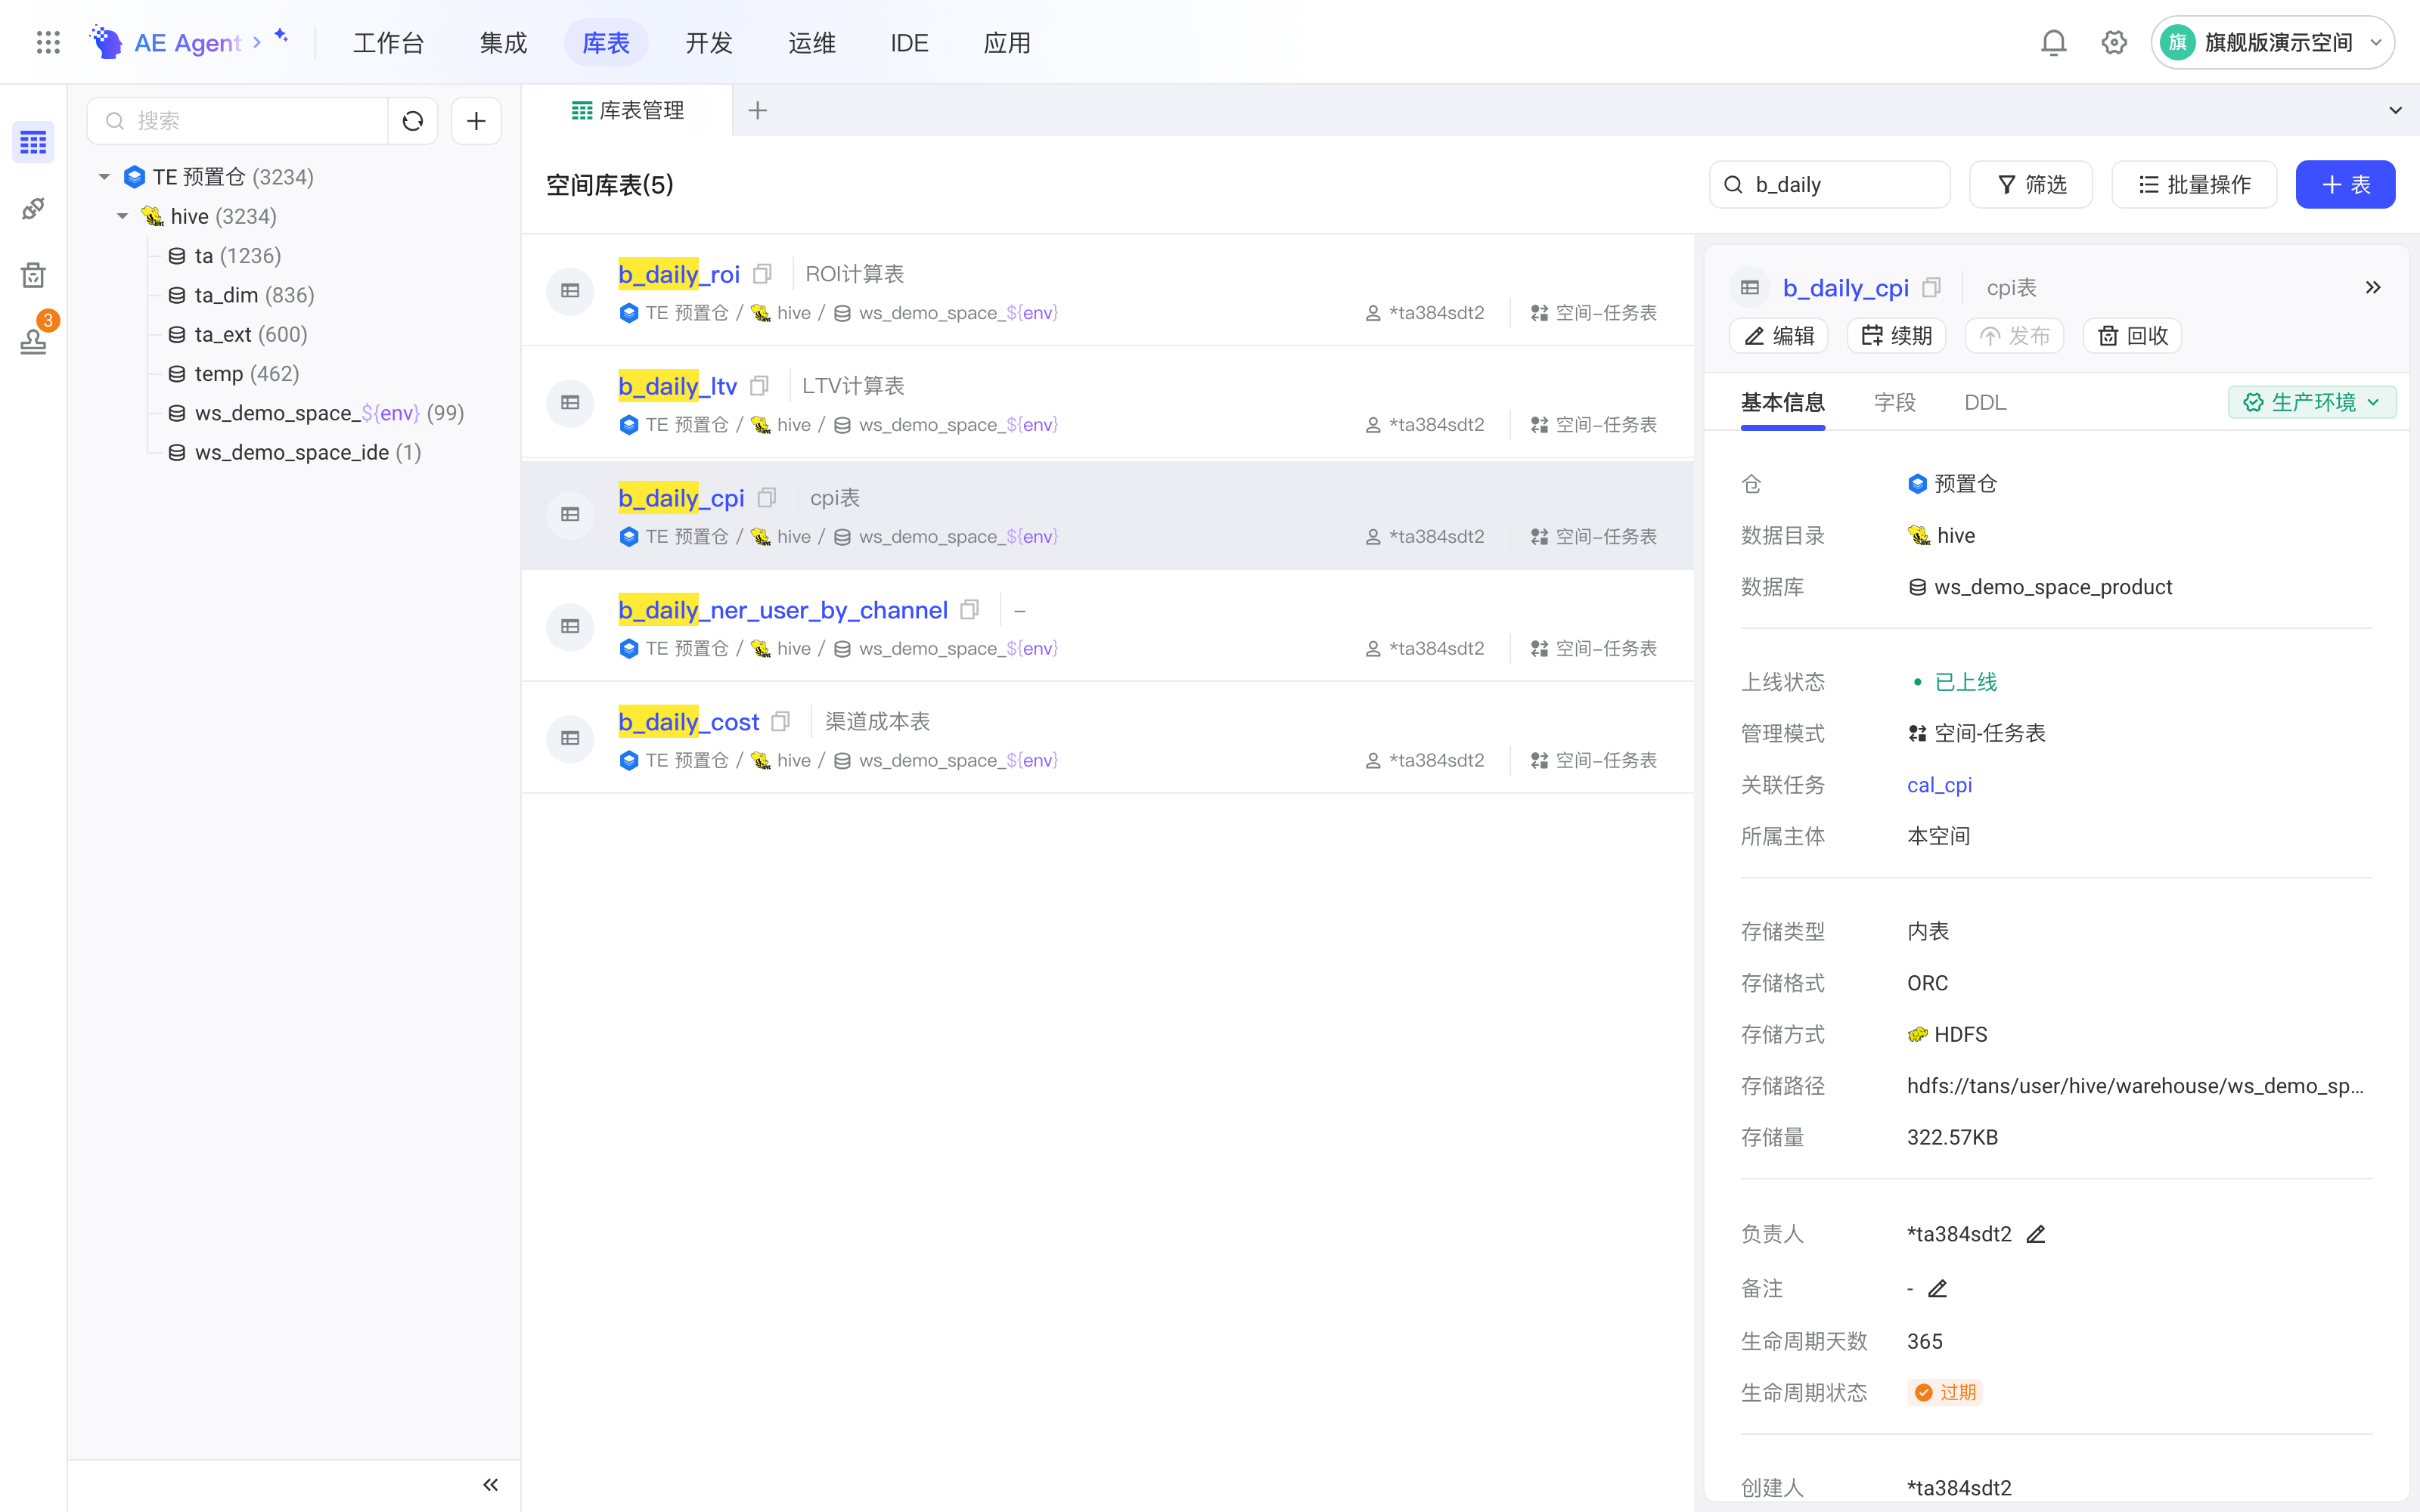This screenshot has width=2420, height=1512.
Task: Focus the b_daily table search field
Action: coord(1829,185)
